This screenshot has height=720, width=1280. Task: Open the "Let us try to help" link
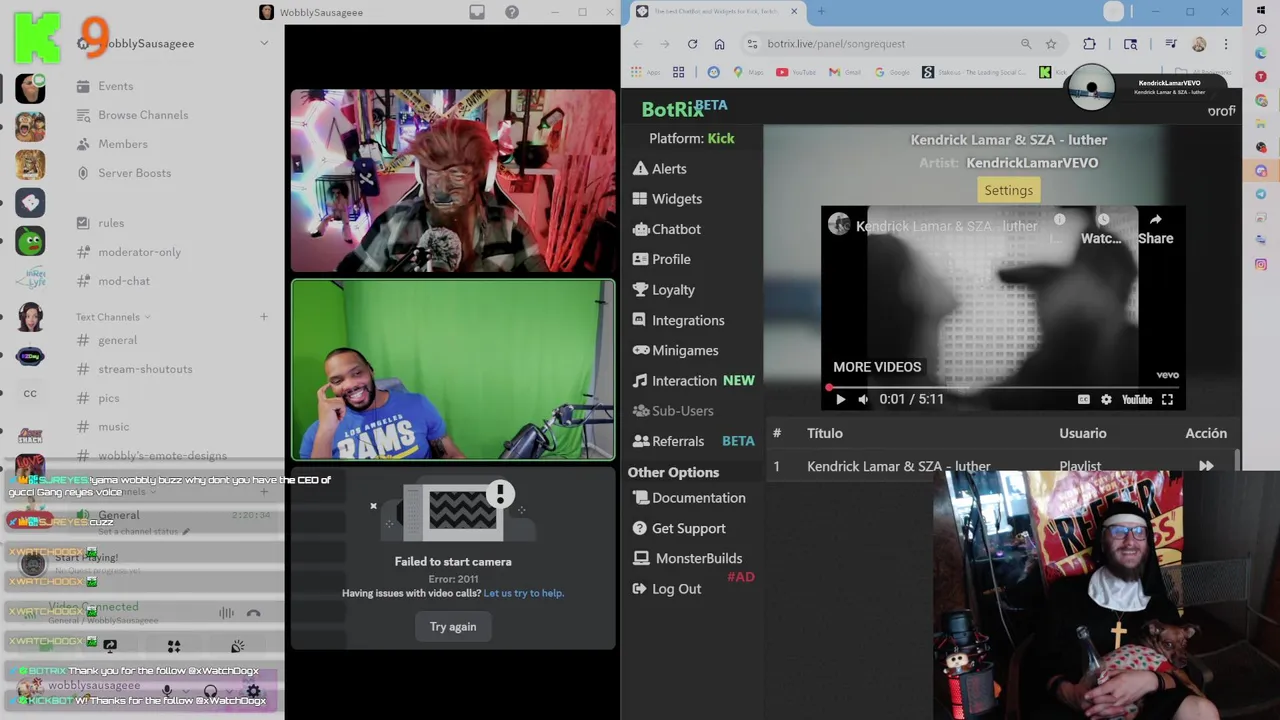[523, 593]
